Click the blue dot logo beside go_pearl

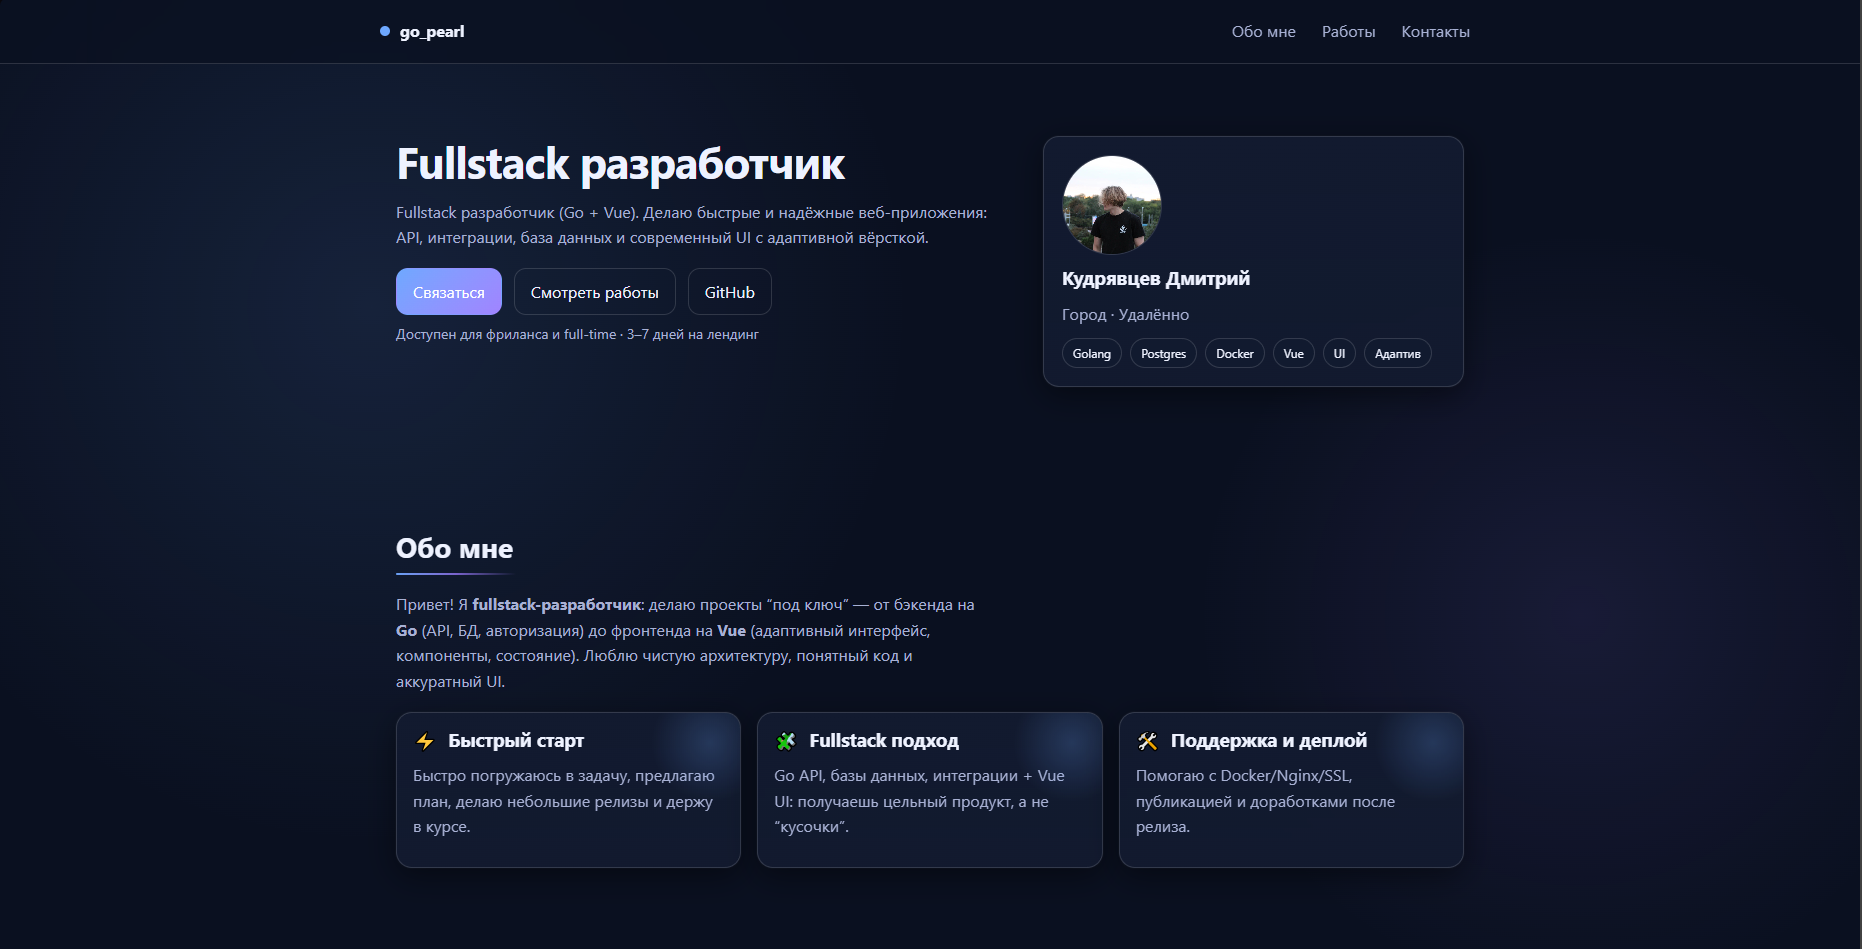click(385, 31)
